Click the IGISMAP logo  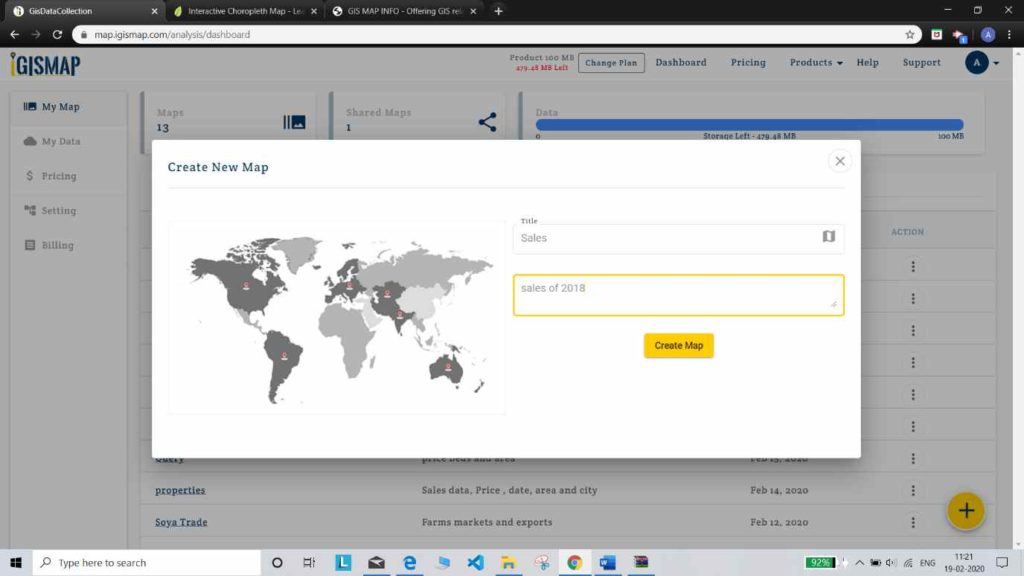[x=46, y=65]
